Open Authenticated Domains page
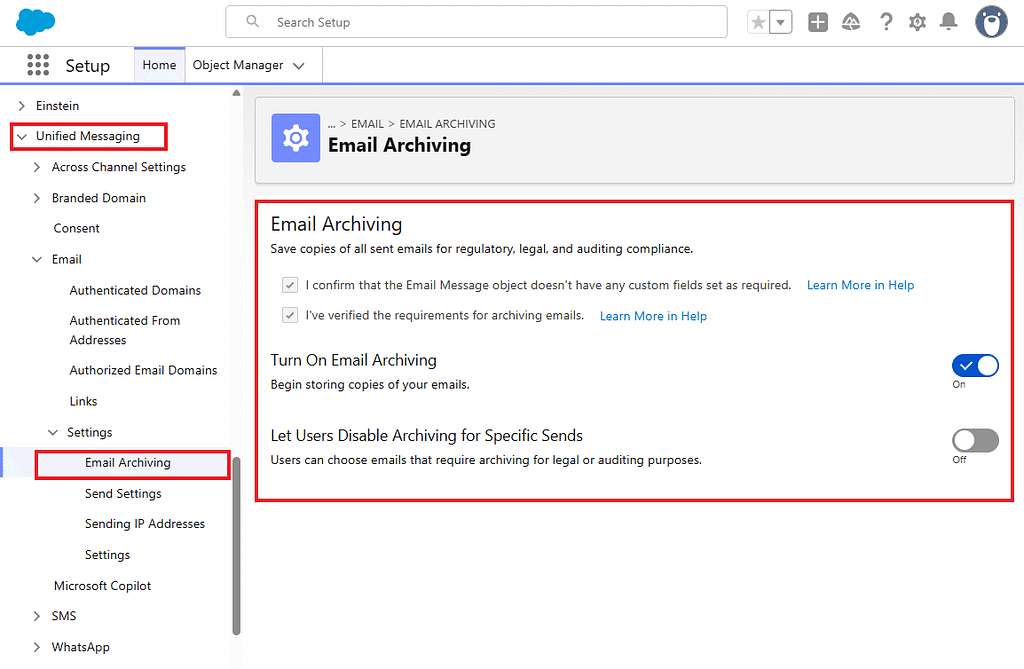Viewport: 1024px width, 669px height. (x=135, y=290)
